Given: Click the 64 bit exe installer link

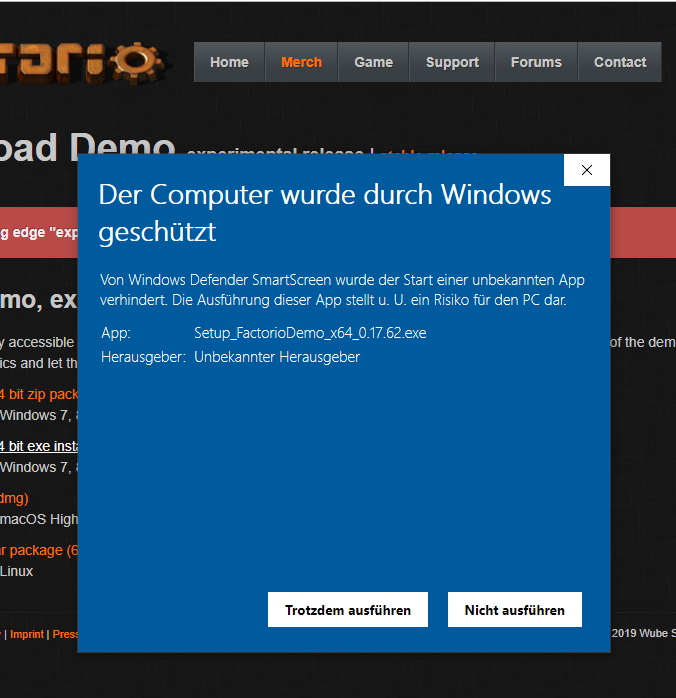Looking at the screenshot, I should click(40, 446).
